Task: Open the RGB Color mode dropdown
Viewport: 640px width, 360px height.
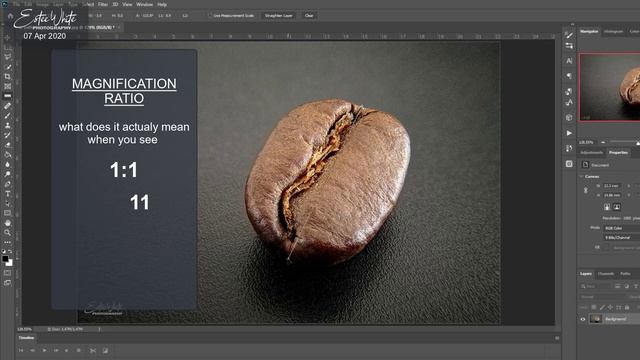Action: [x=622, y=228]
